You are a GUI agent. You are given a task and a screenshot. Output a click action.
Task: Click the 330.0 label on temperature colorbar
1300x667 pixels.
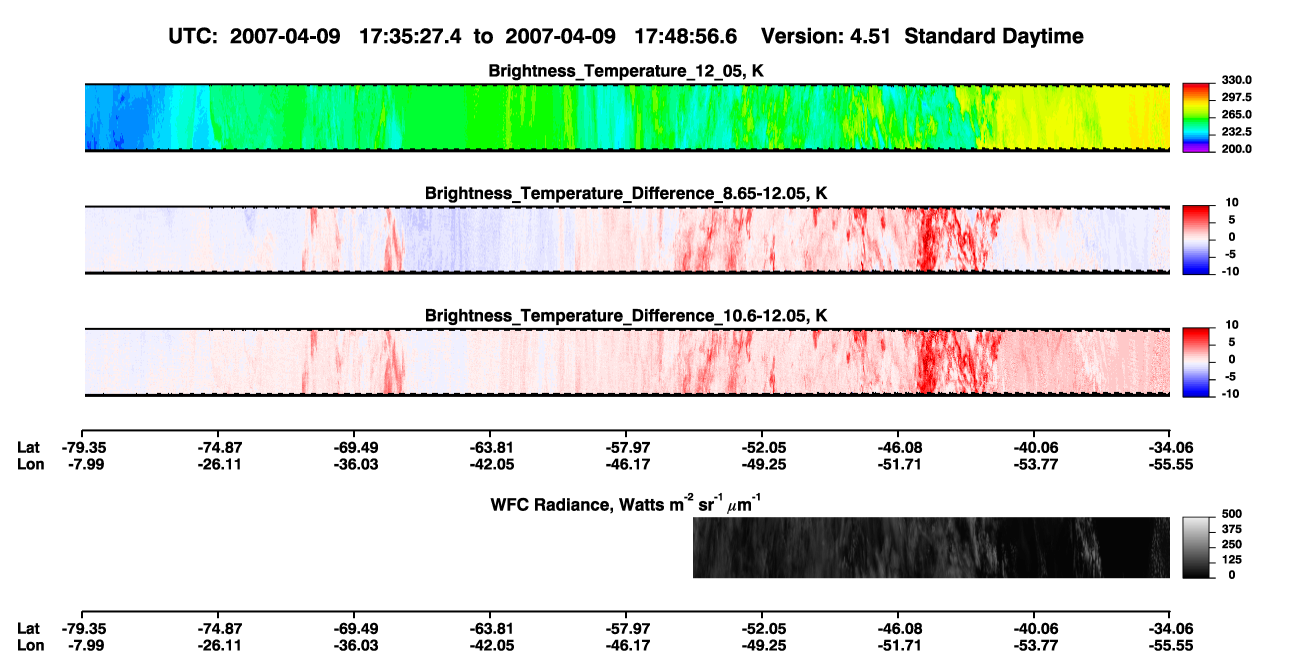[x=1235, y=80]
